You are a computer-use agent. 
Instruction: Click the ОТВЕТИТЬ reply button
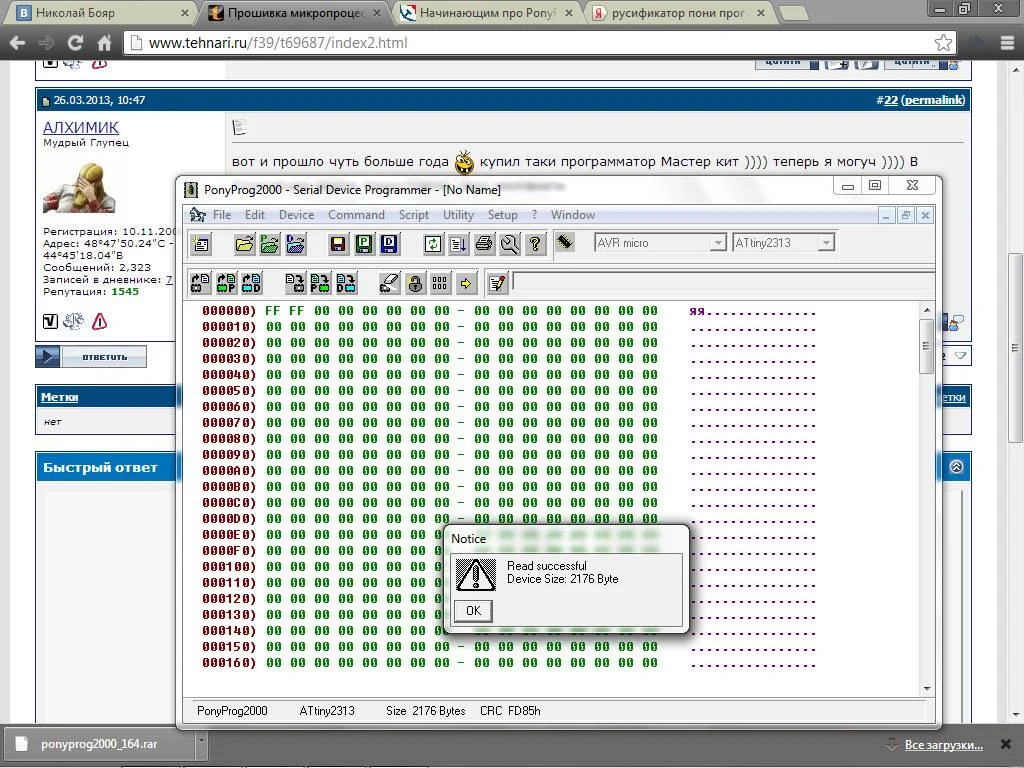point(91,357)
